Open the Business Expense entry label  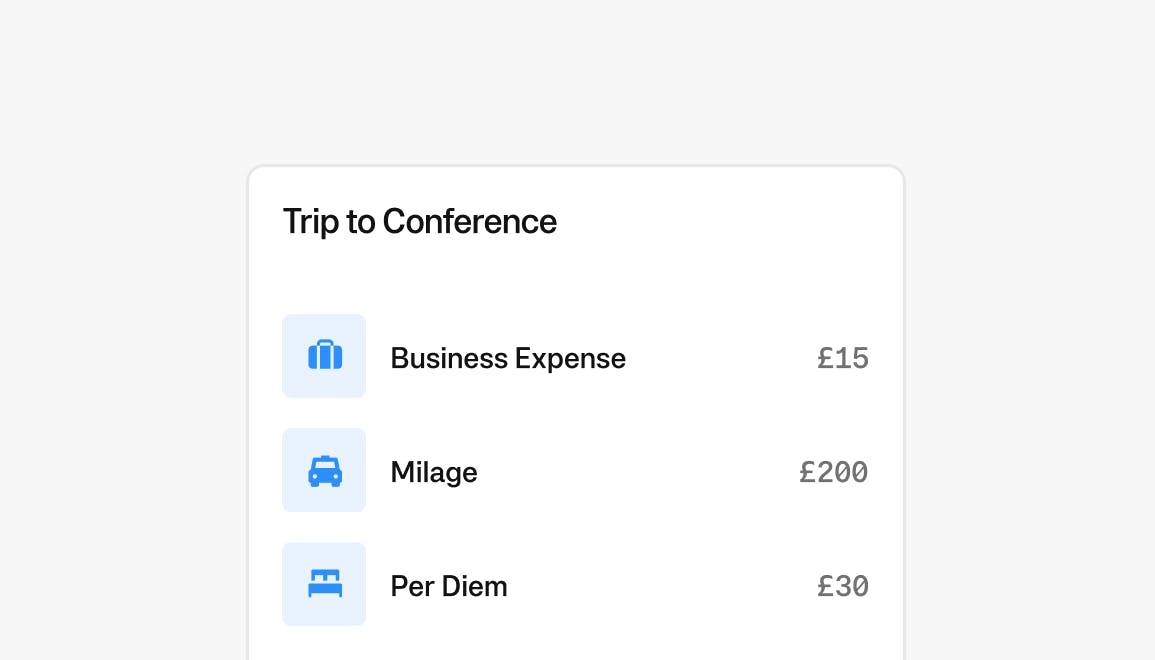(x=508, y=358)
